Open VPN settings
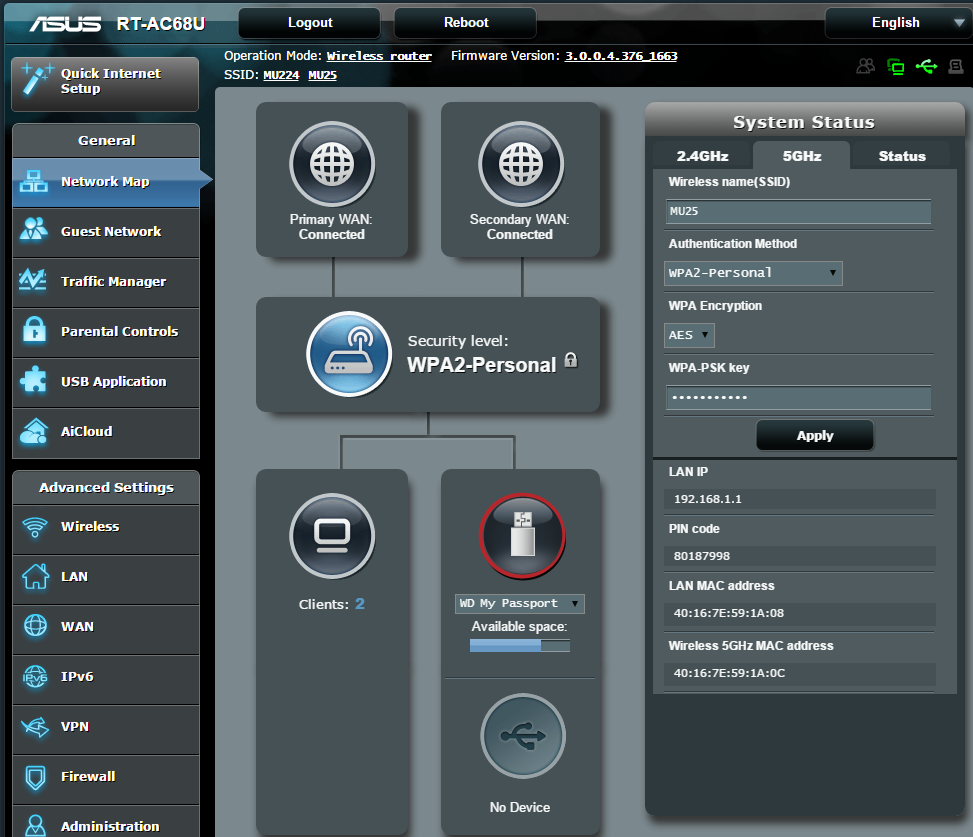 pyautogui.click(x=105, y=728)
